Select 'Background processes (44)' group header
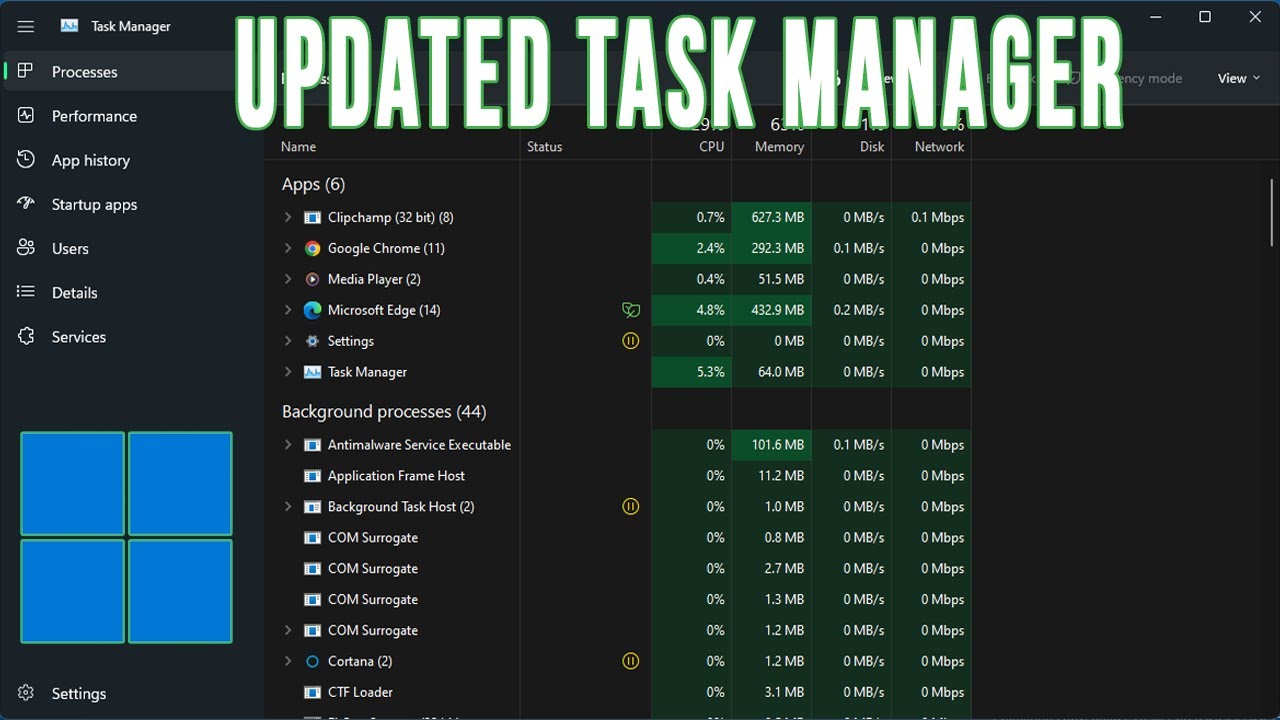 384,411
